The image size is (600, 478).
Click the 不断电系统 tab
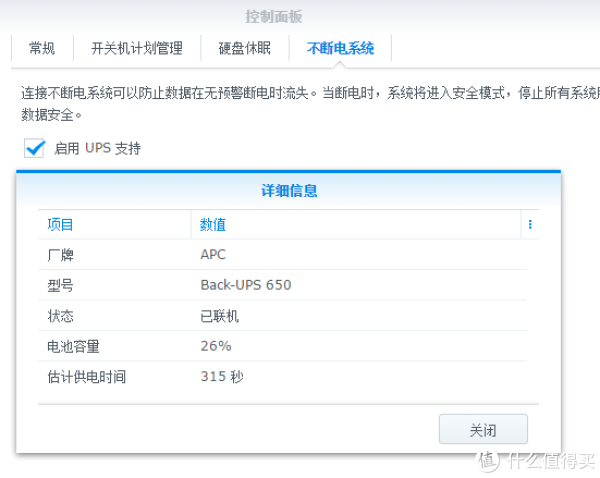(340, 48)
